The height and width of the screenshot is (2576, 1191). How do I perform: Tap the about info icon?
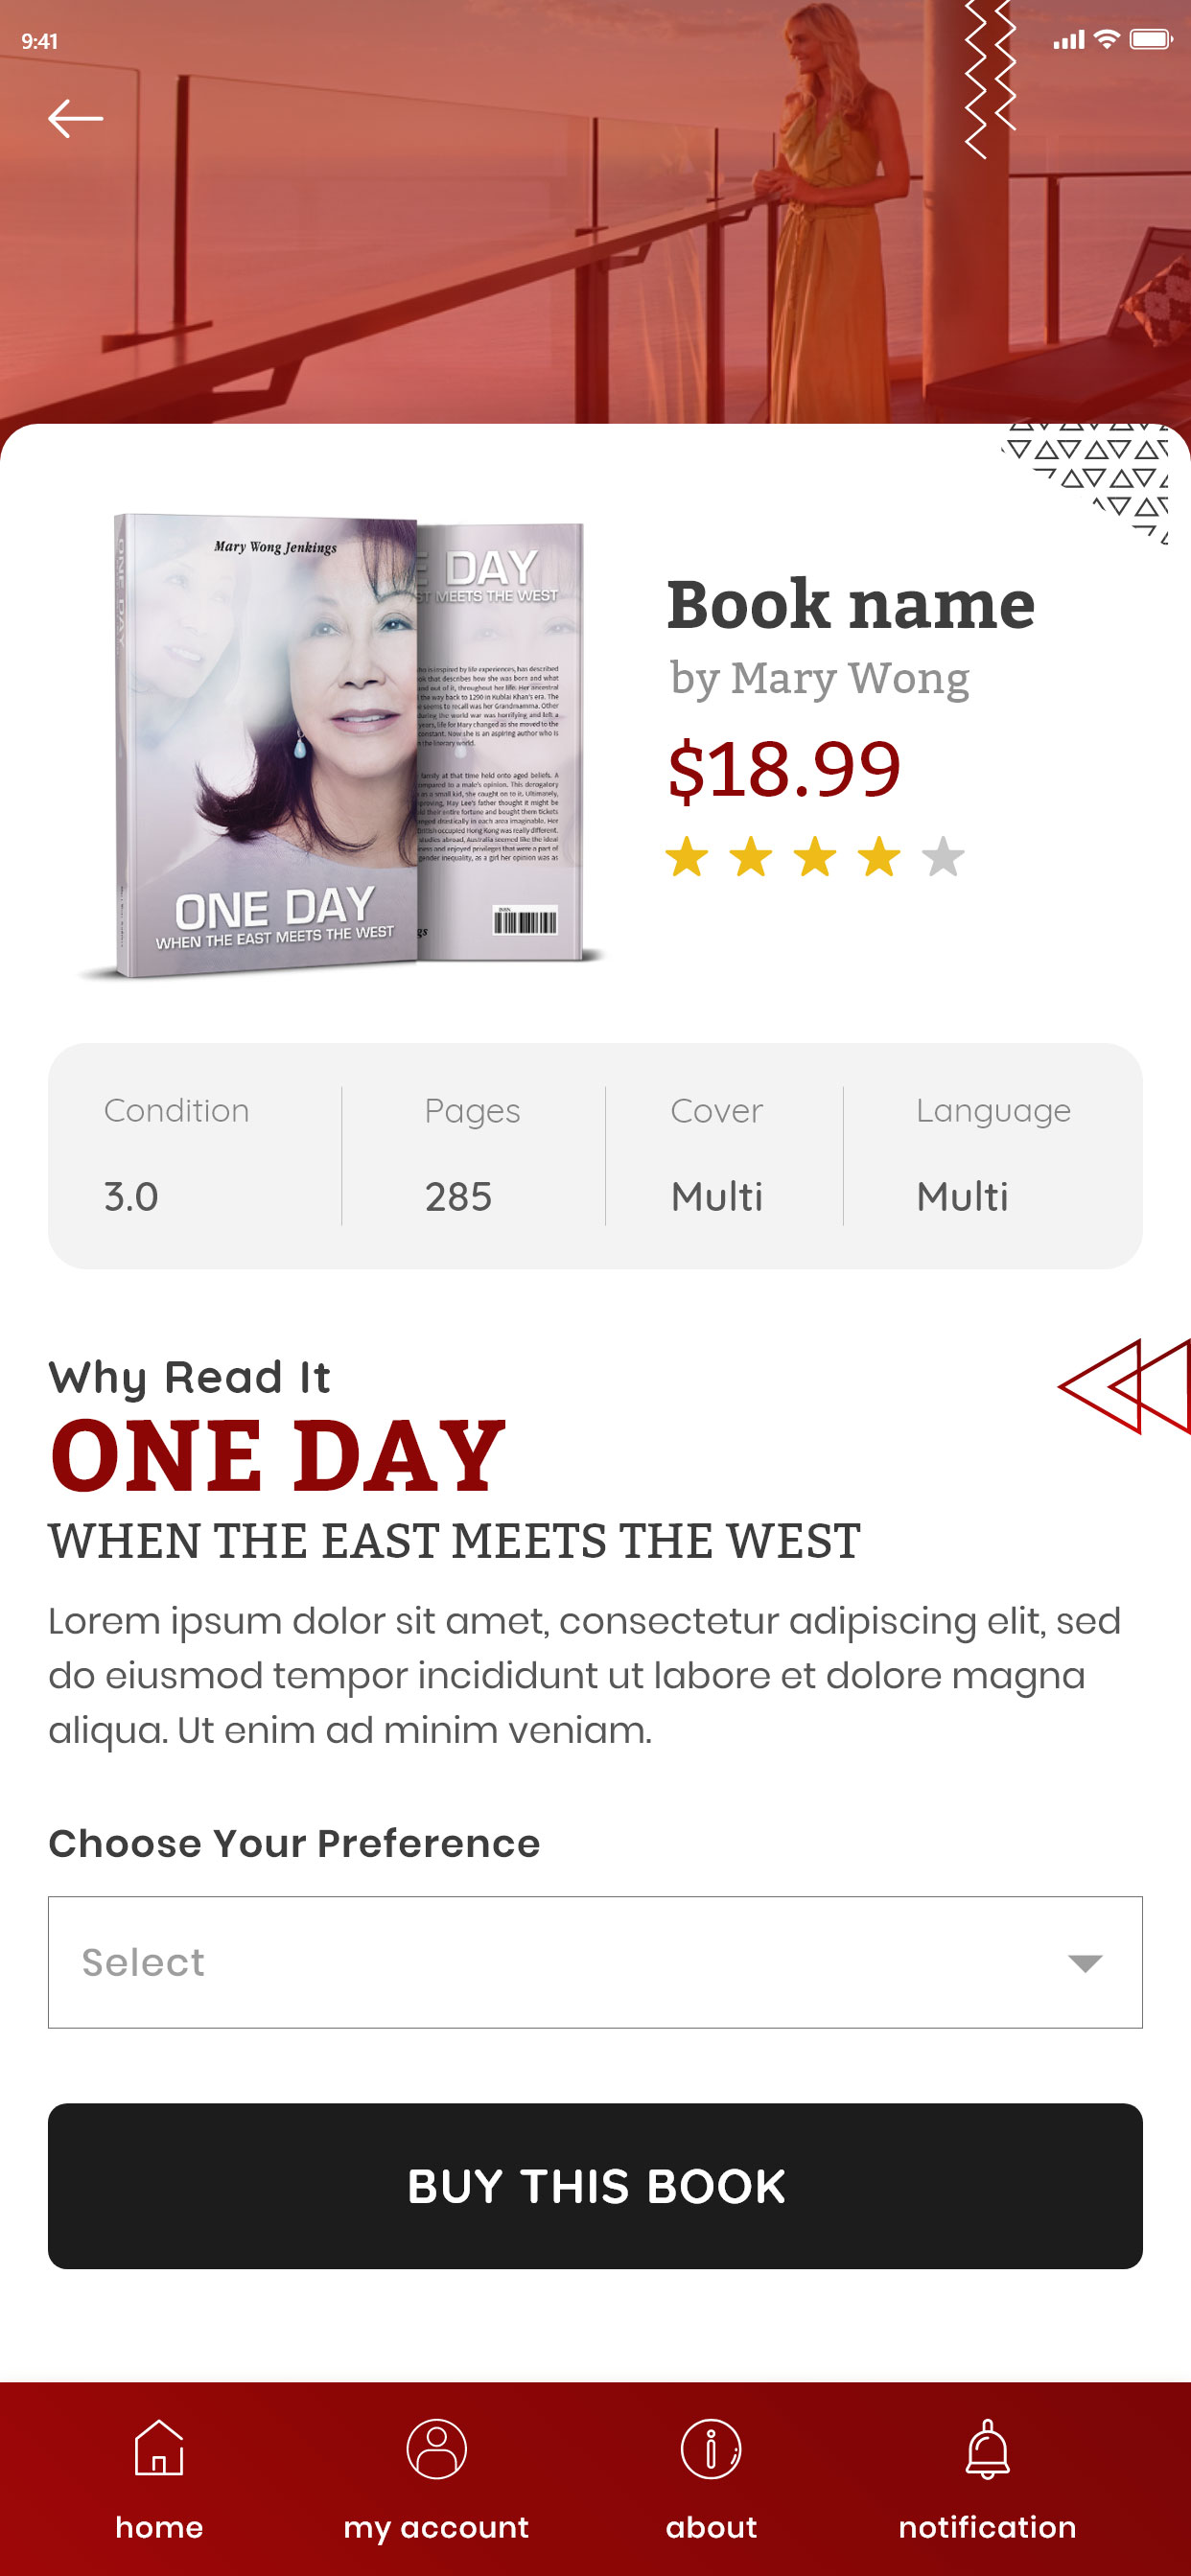point(711,2448)
